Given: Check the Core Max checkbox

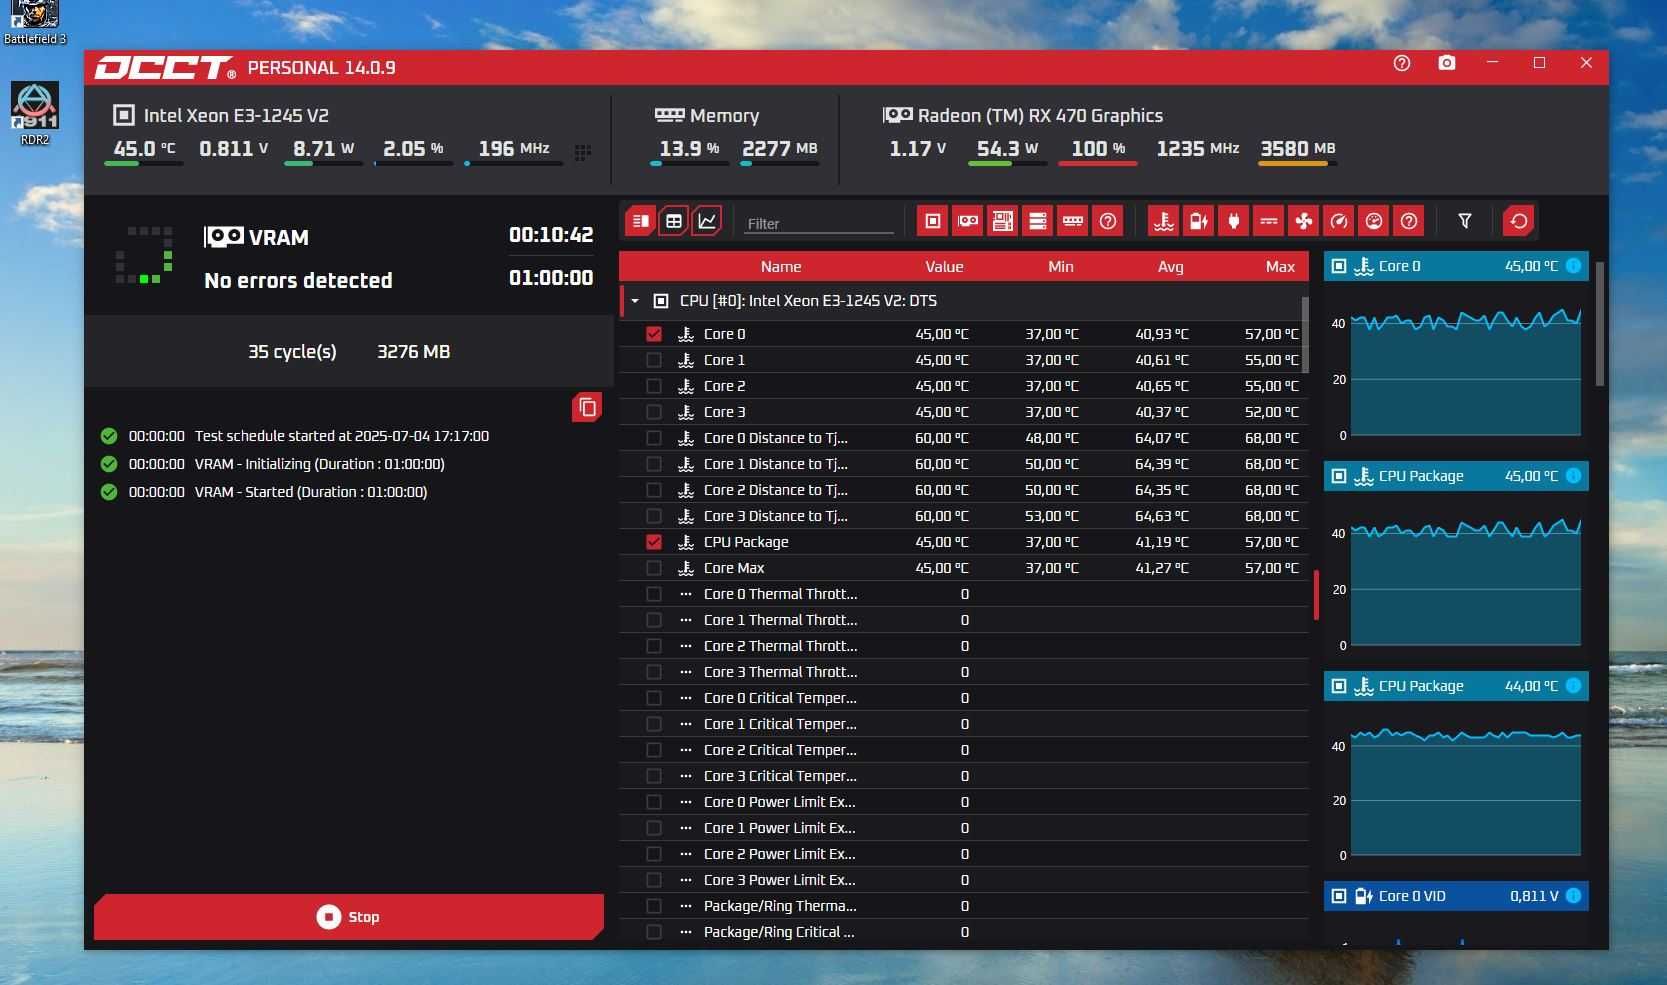Looking at the screenshot, I should point(654,568).
